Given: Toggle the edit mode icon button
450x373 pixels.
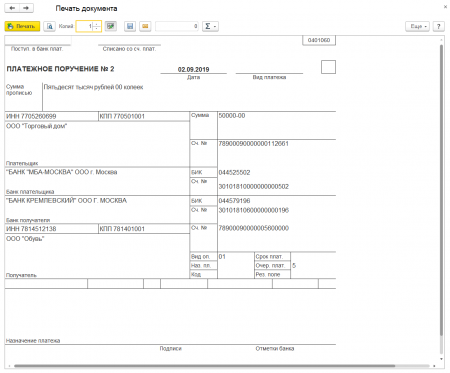Looking at the screenshot, I should pyautogui.click(x=111, y=26).
